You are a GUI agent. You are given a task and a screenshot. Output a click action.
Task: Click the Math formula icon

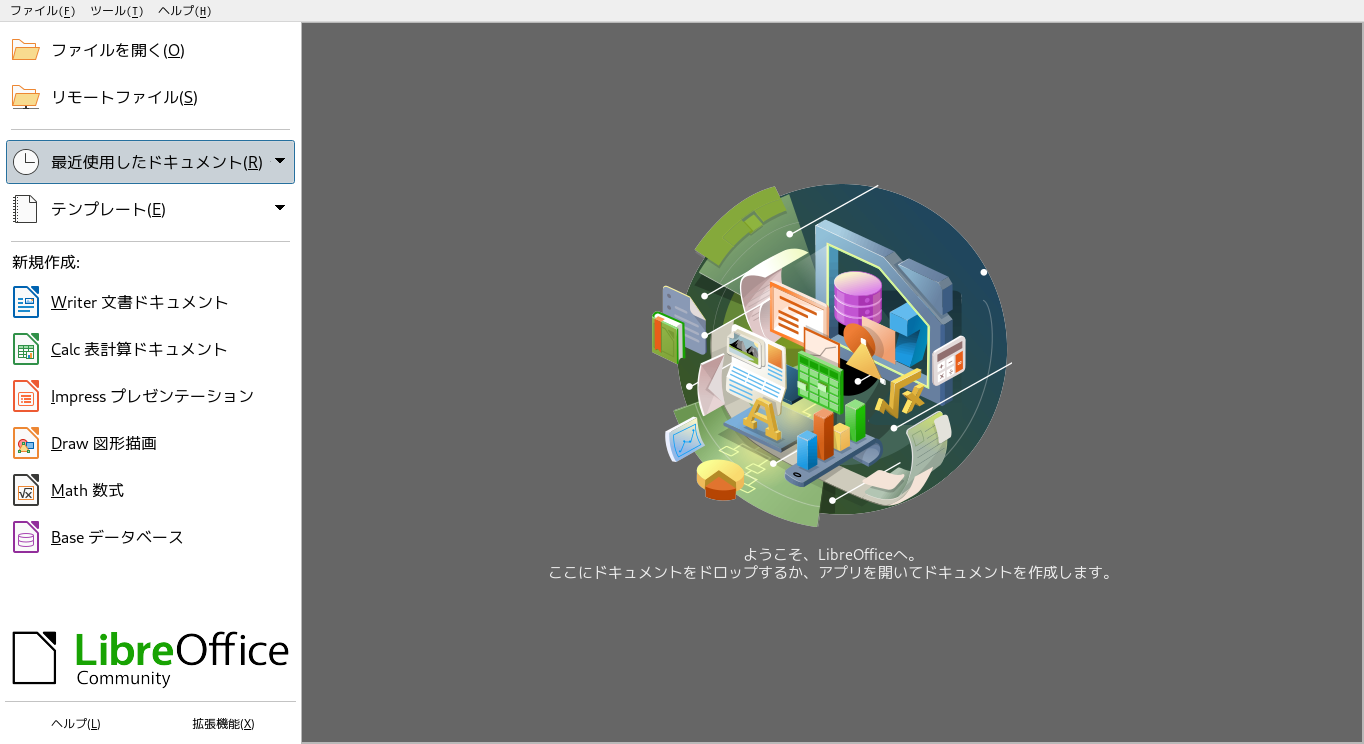26,490
